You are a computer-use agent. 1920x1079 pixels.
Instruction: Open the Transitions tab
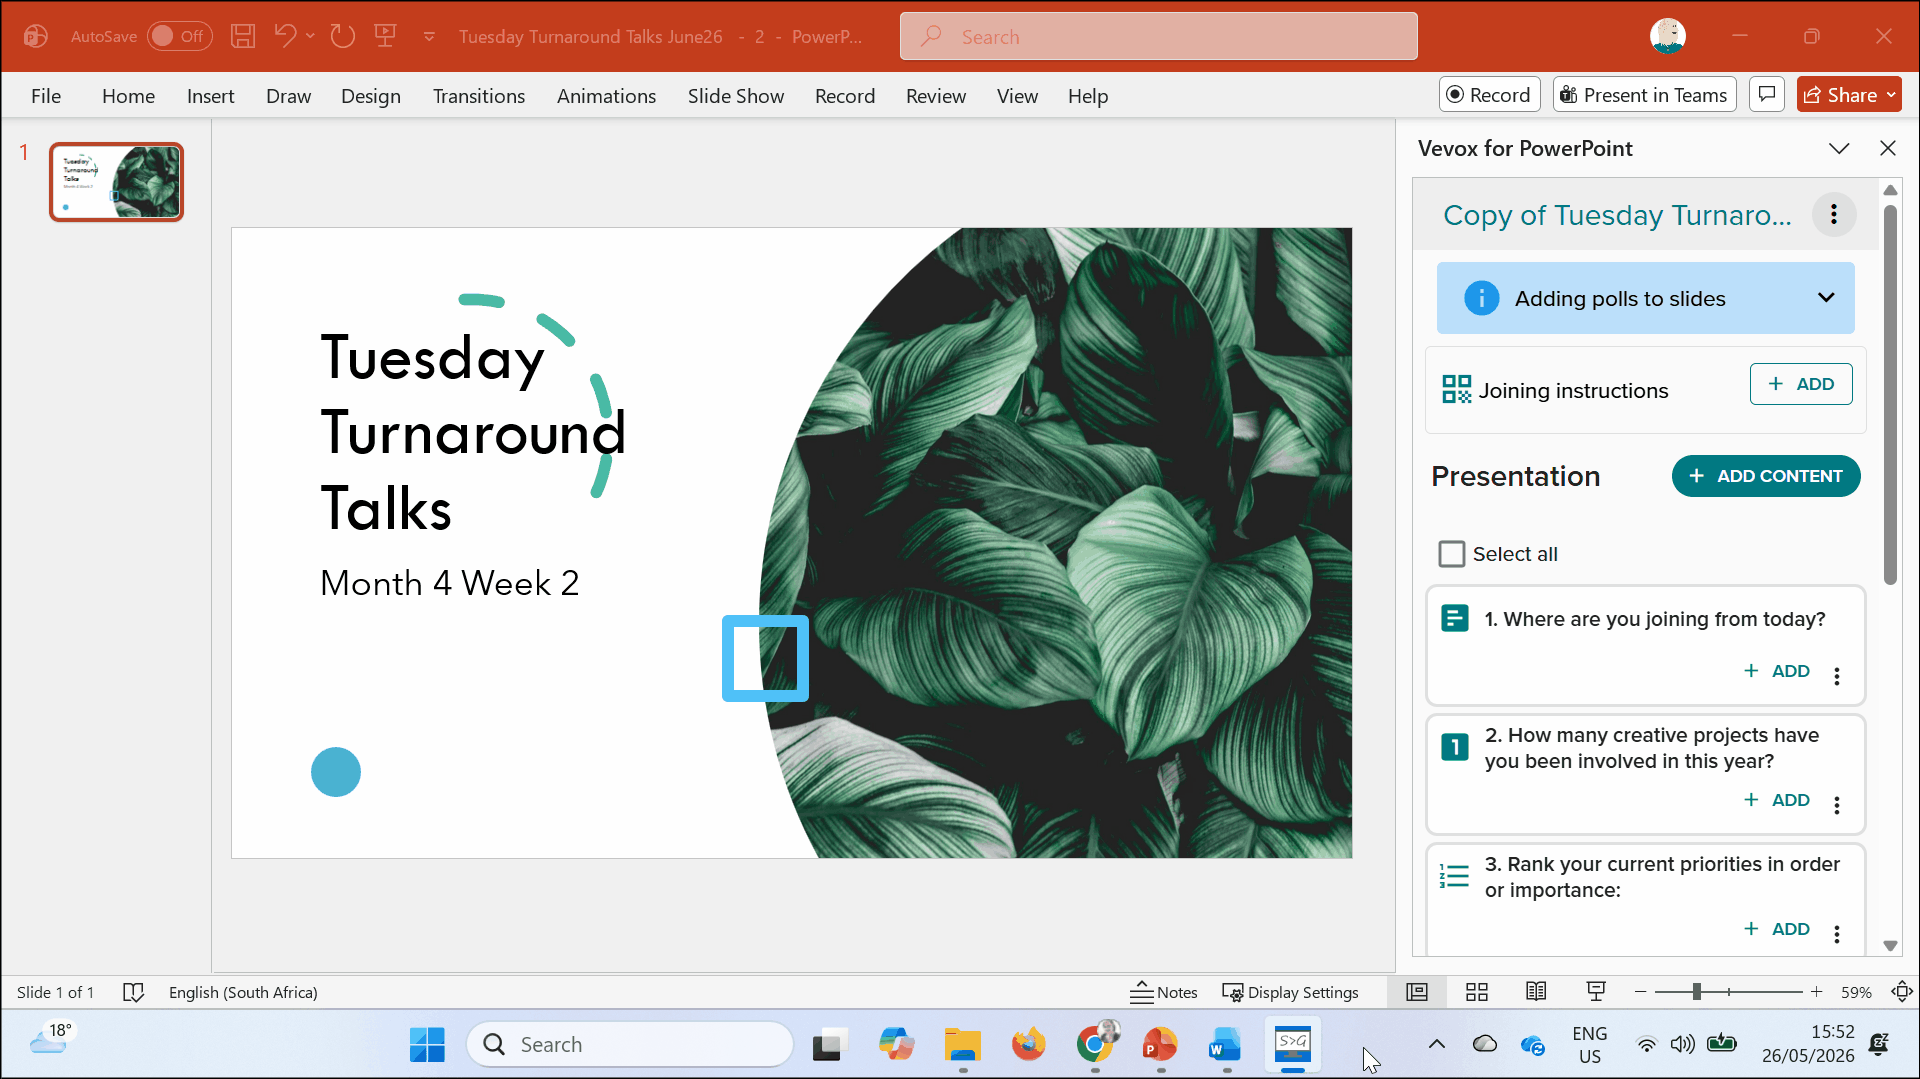point(478,96)
